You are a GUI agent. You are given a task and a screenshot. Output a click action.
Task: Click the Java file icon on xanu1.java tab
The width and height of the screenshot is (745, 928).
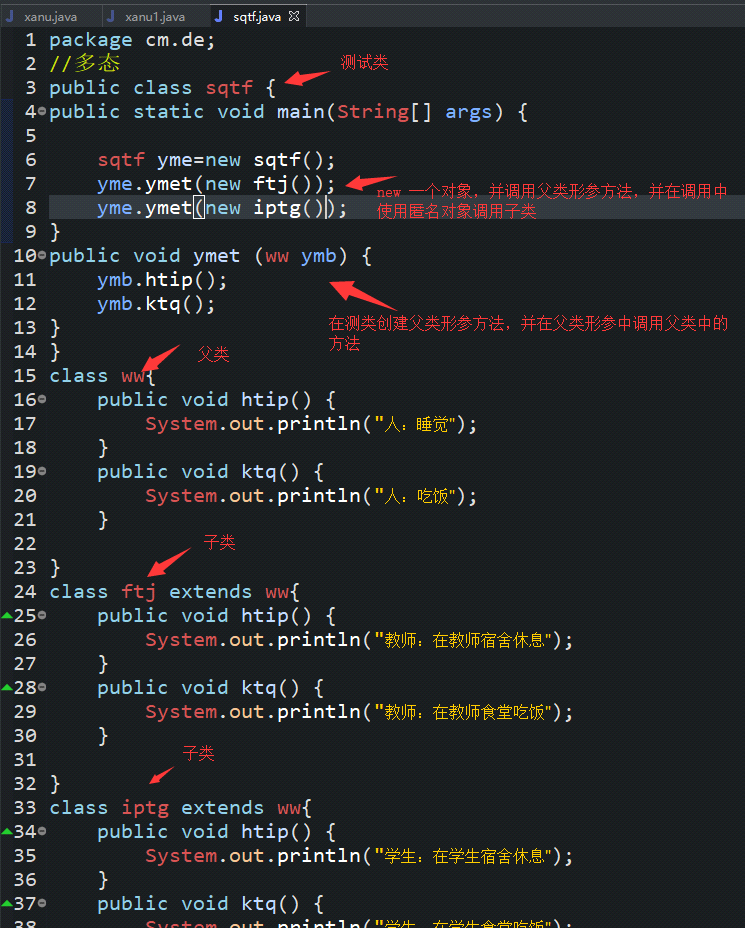(x=111, y=17)
